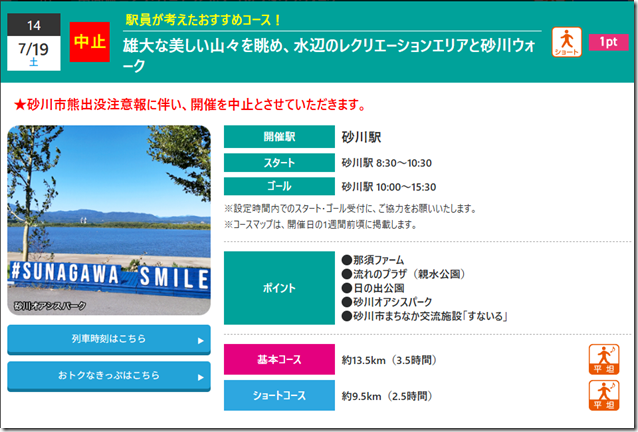
Task: Click the point ●砂川市まちなか交流施設「すないる」
Action: [425, 316]
